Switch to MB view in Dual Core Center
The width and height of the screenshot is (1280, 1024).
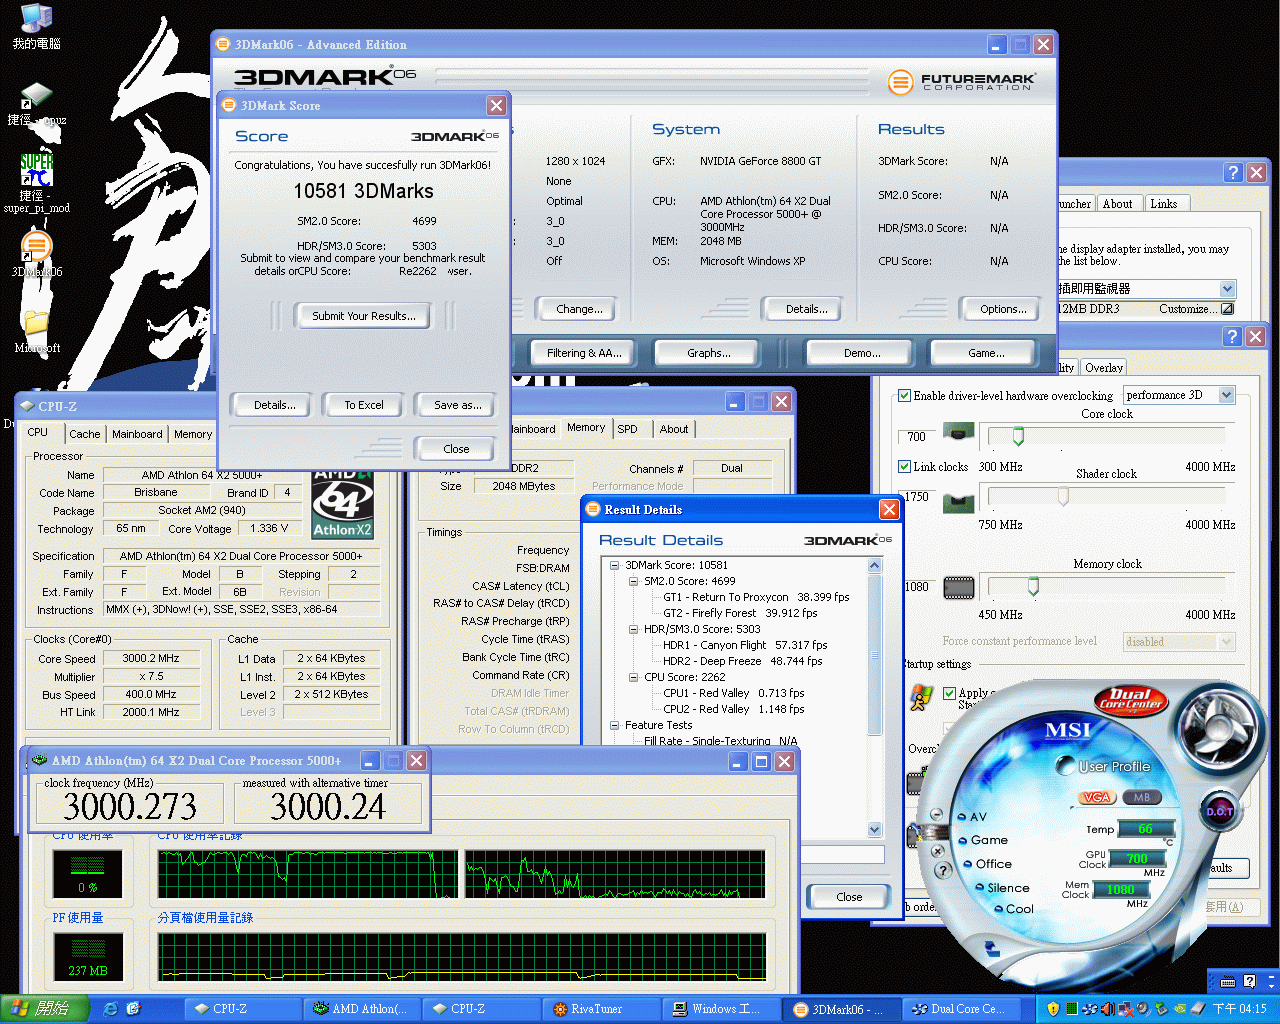click(x=1141, y=797)
